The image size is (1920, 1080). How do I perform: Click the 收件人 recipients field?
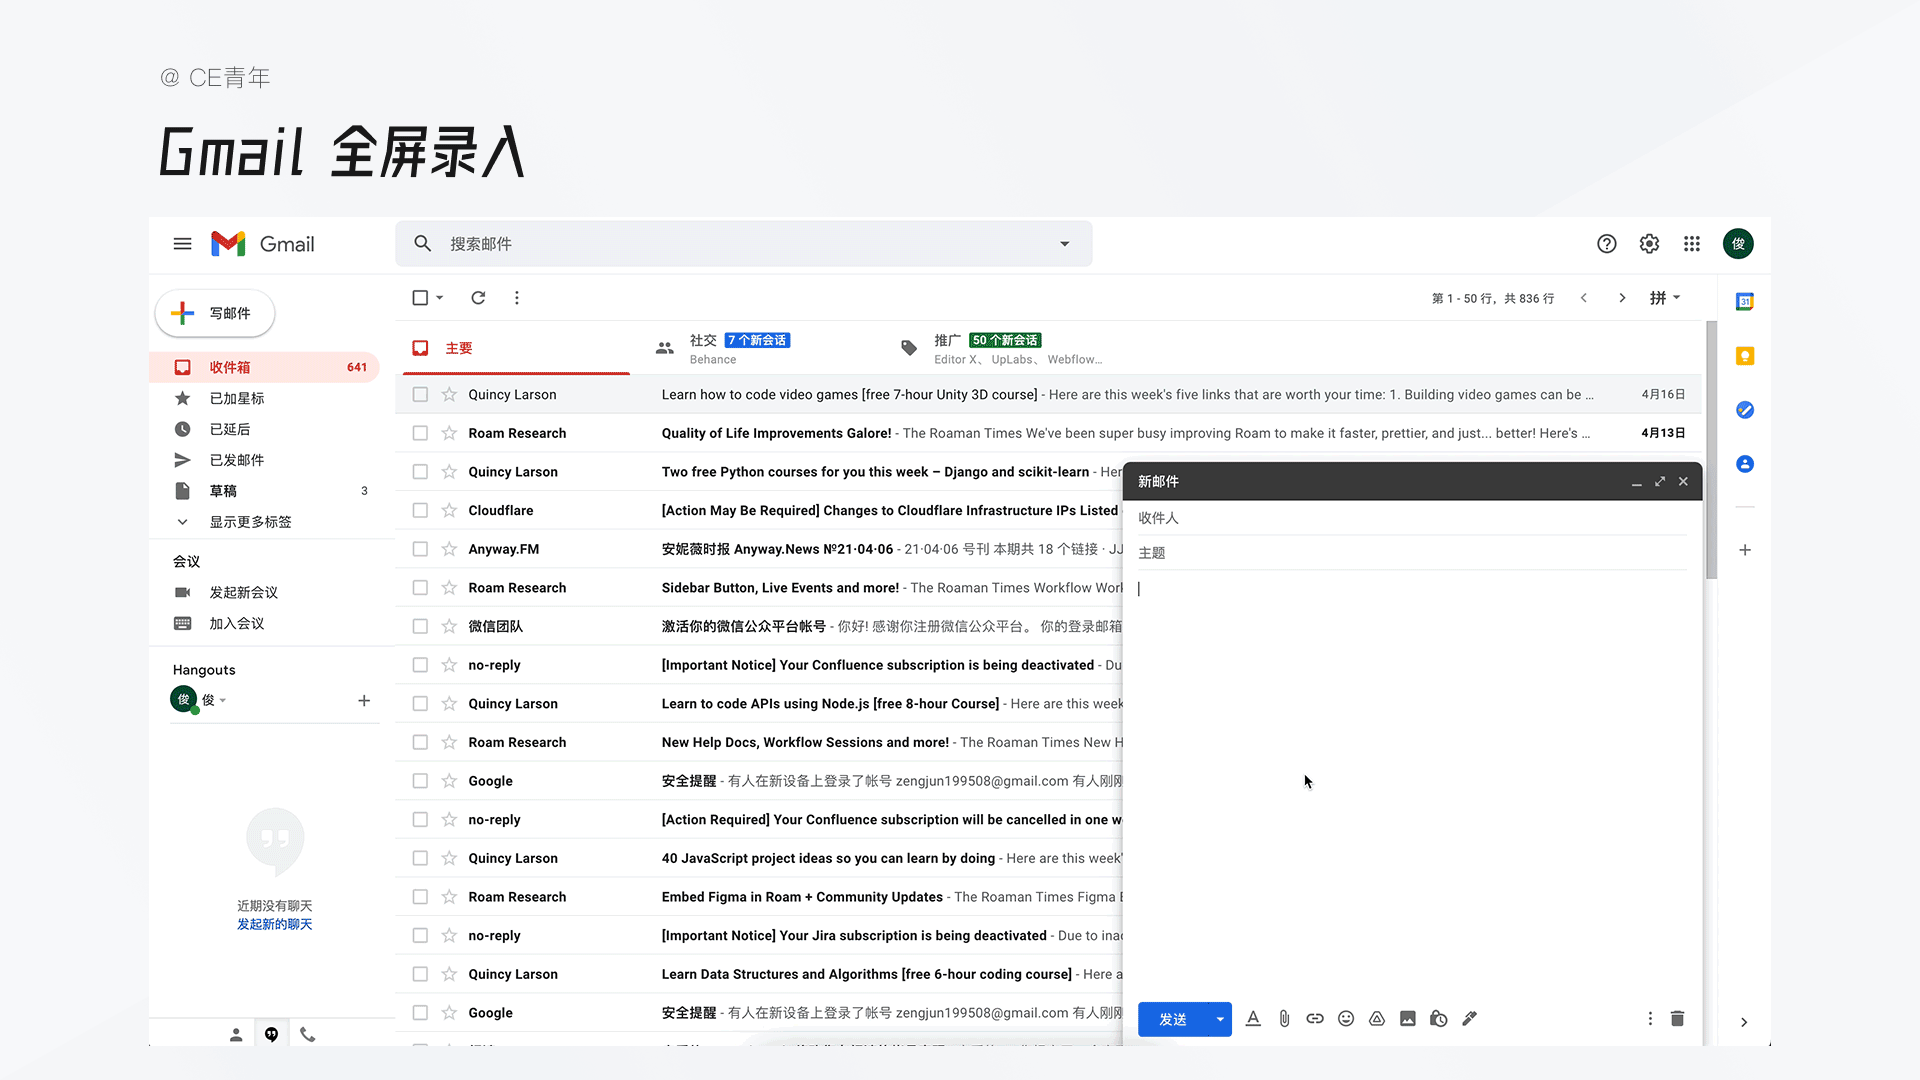tap(1412, 518)
